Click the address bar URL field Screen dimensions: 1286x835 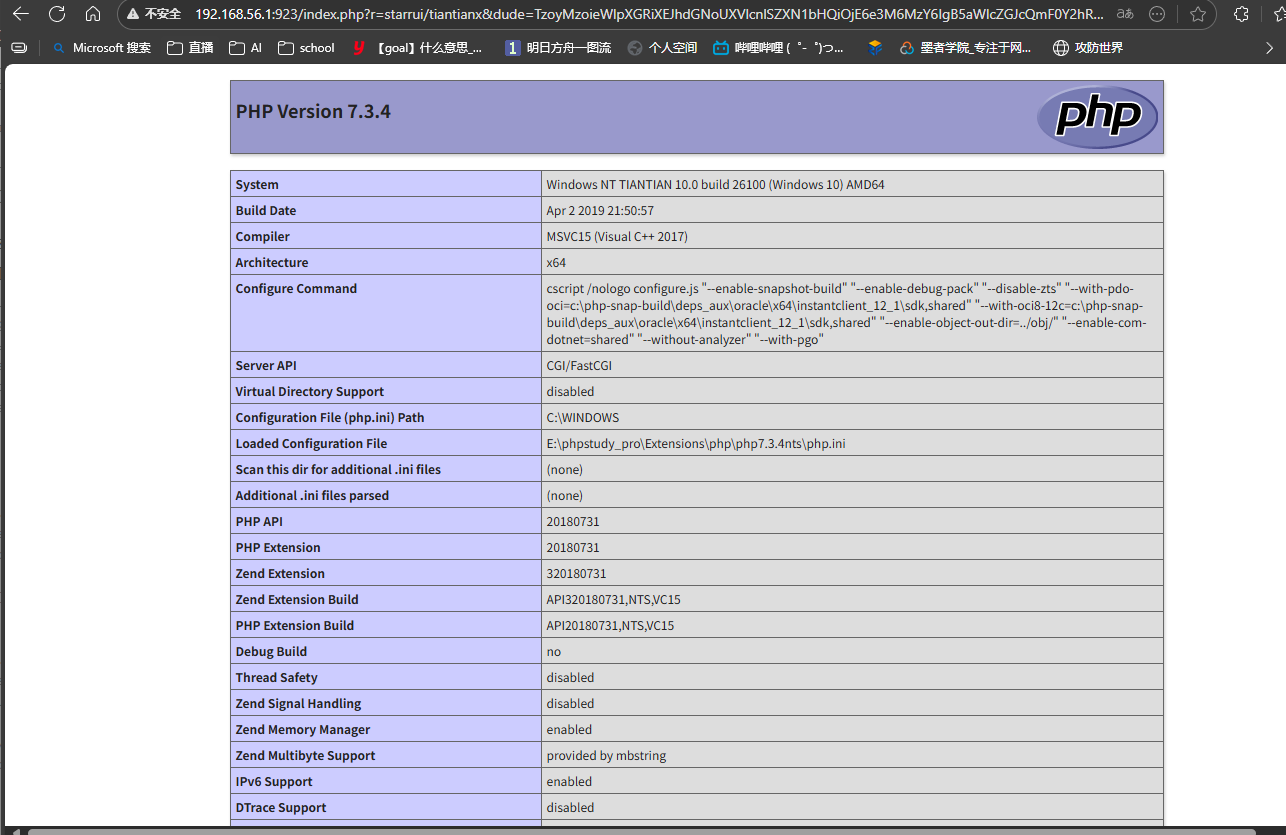coord(650,14)
